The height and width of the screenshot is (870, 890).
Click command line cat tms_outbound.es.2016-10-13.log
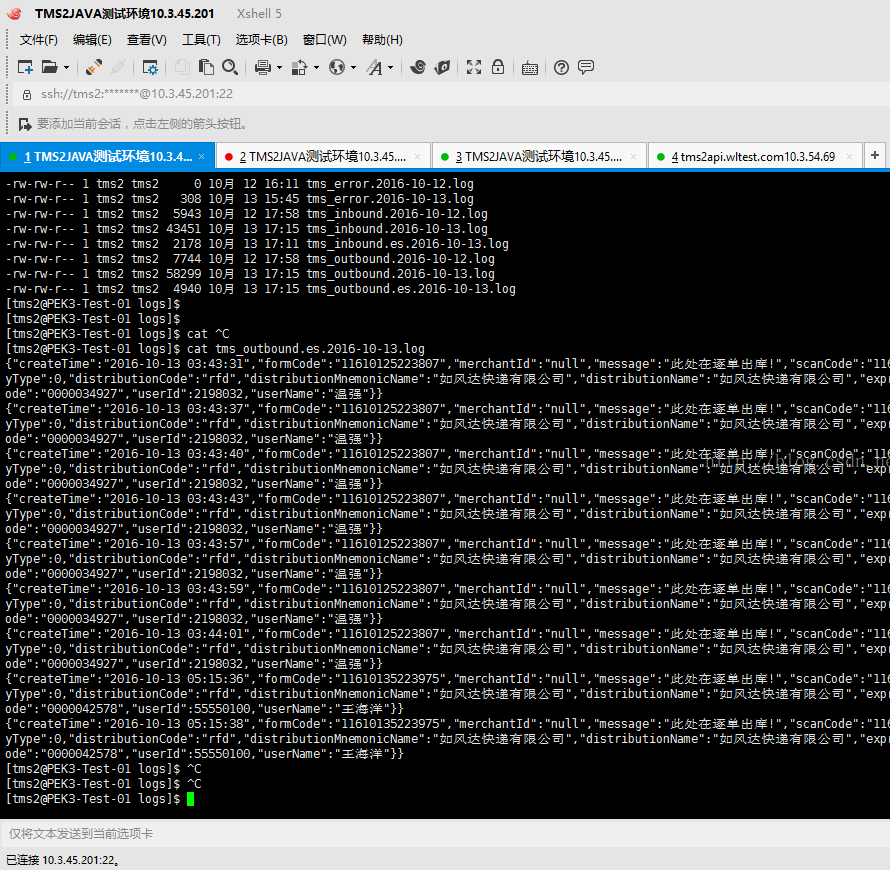coord(305,348)
